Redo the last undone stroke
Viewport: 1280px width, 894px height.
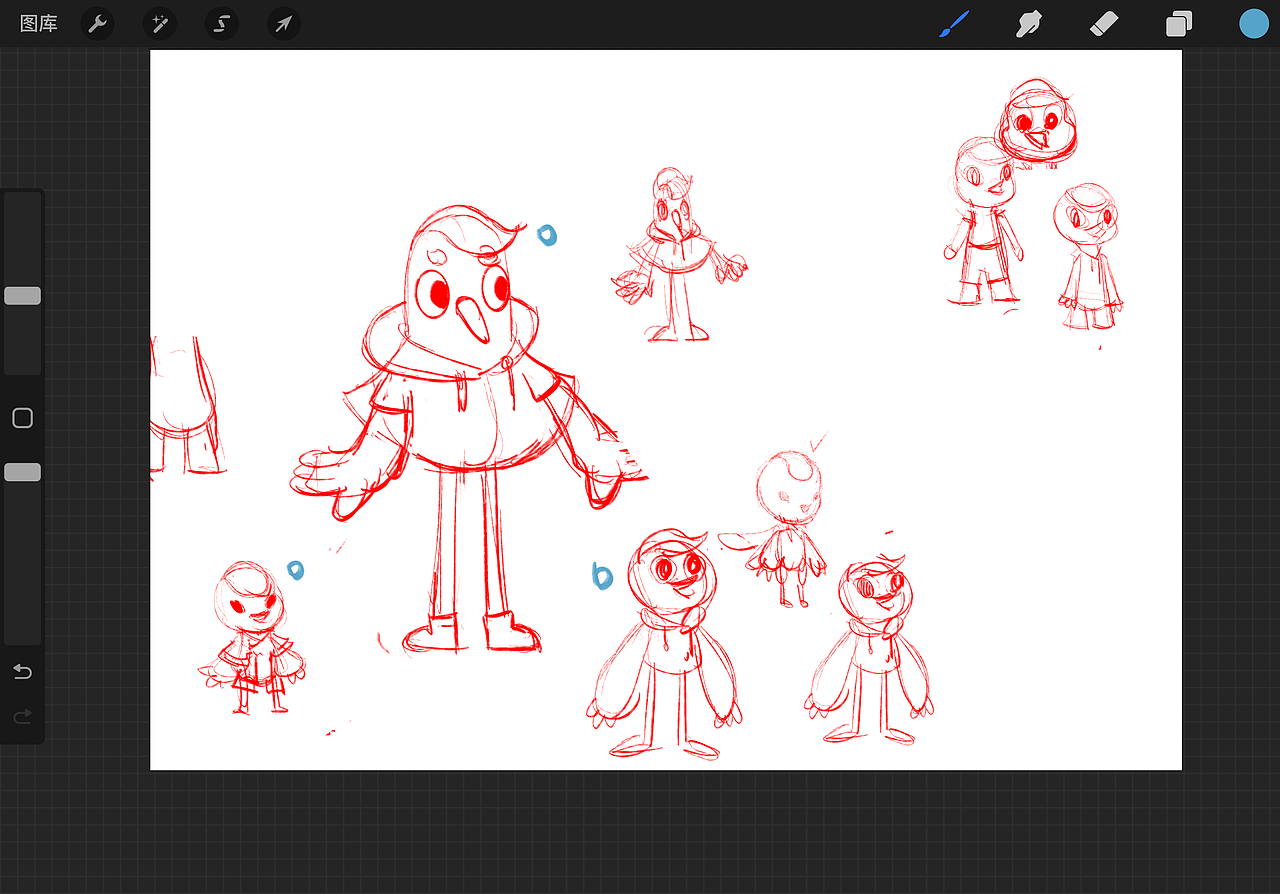(22, 717)
